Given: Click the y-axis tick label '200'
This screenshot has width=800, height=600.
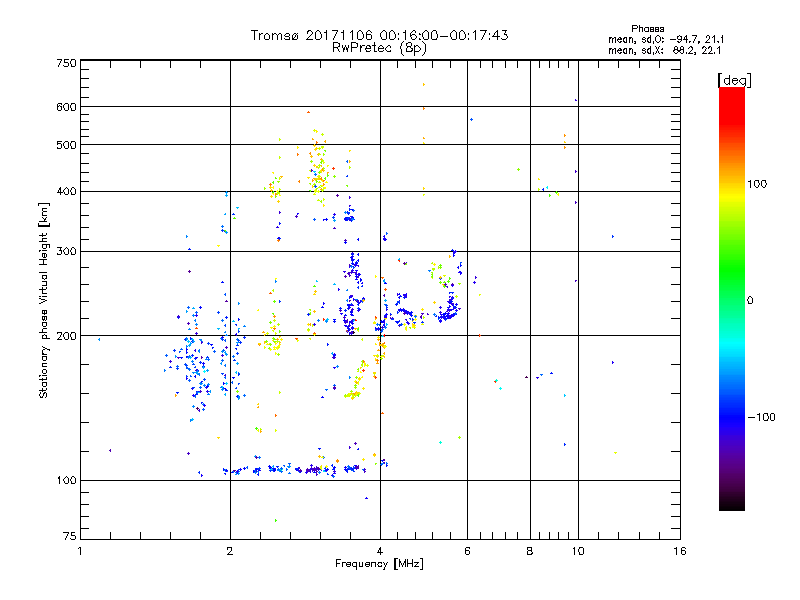Looking at the screenshot, I should coord(66,336).
